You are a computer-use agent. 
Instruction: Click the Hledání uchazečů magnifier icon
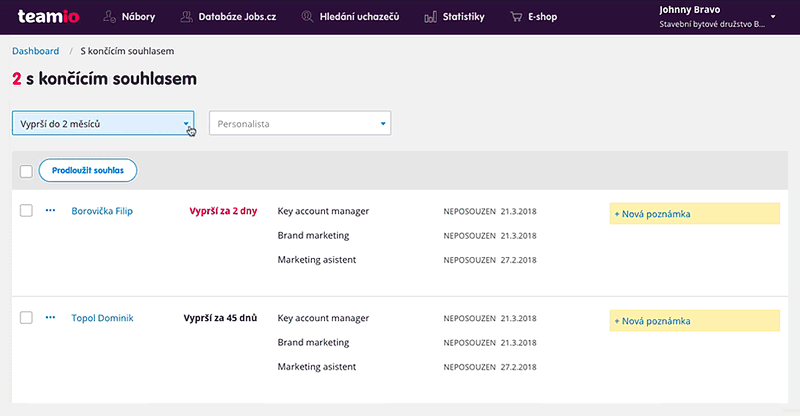(307, 16)
